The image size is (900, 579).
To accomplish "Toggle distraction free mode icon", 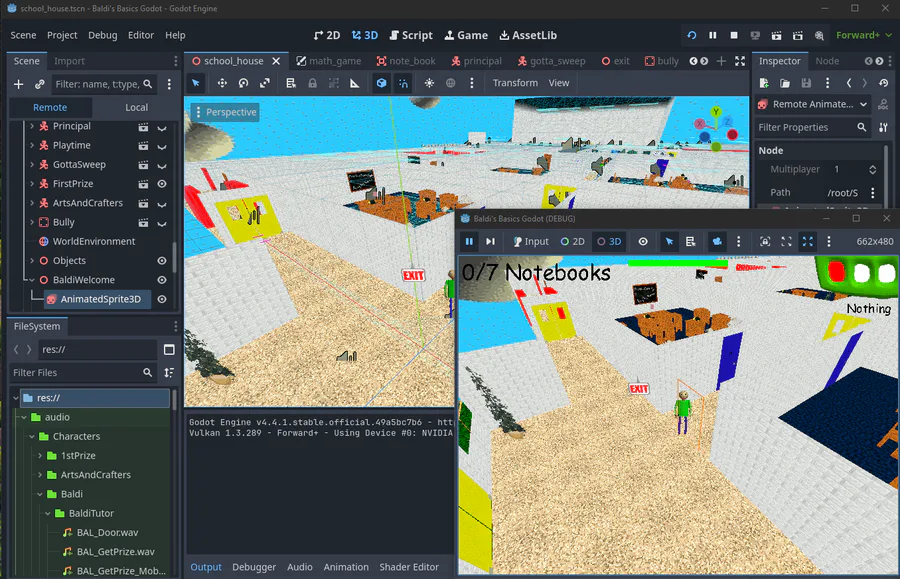I will pos(740,61).
